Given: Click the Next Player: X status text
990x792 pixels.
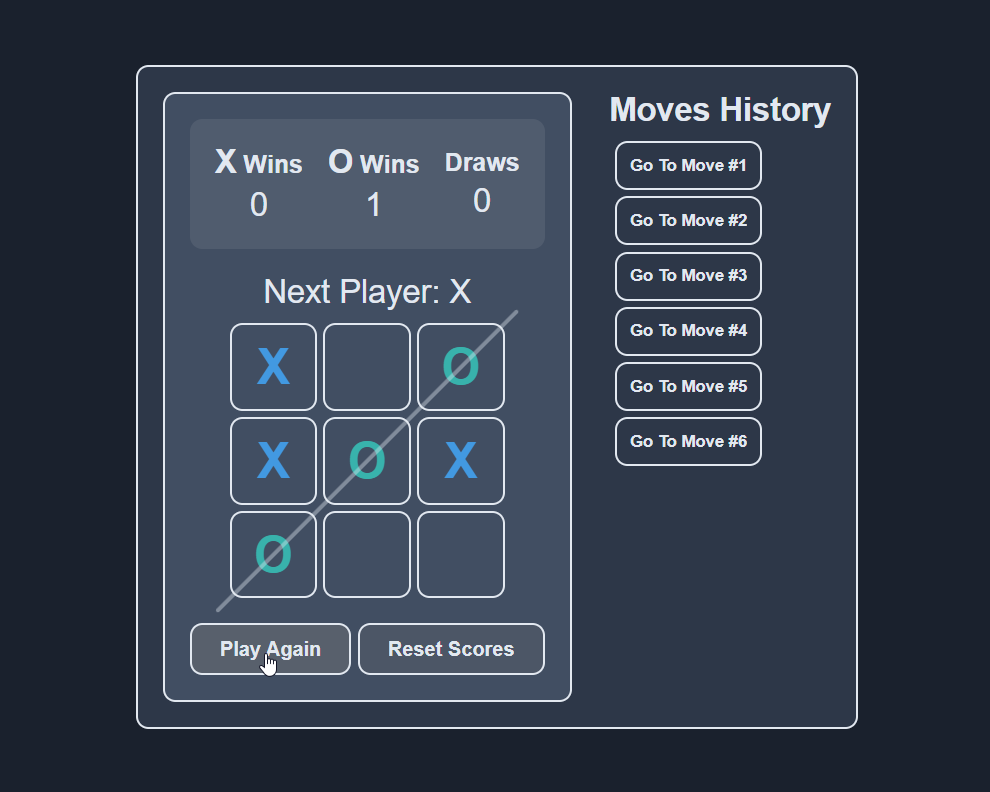Looking at the screenshot, I should [x=367, y=292].
